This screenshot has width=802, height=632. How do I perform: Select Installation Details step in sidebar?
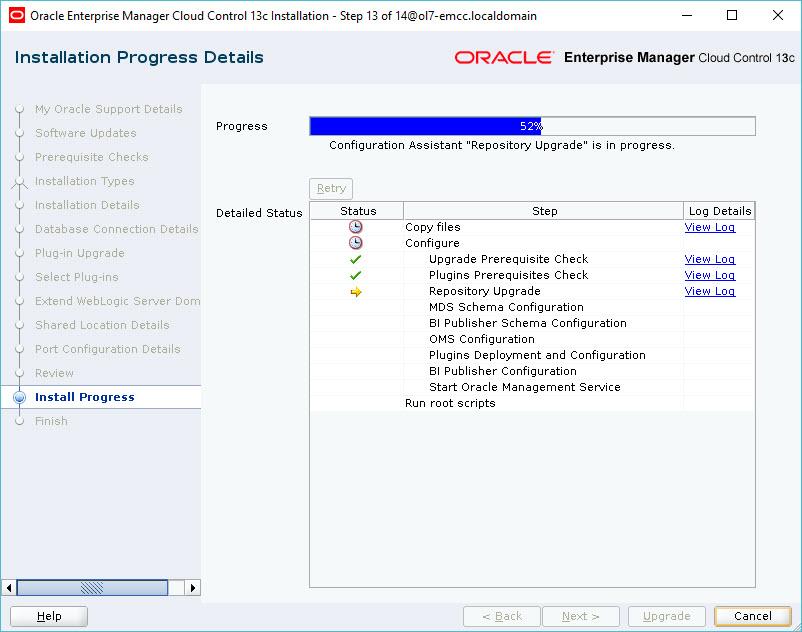pyautogui.click(x=87, y=205)
